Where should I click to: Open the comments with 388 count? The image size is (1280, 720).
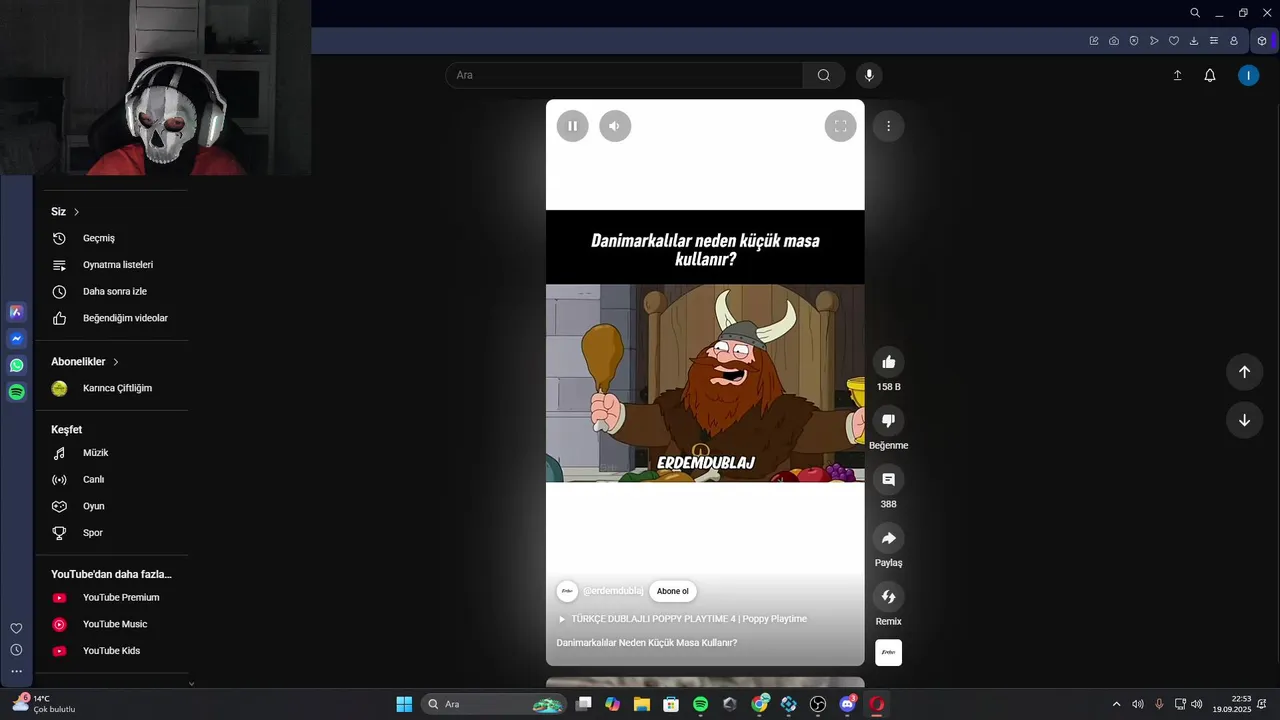pos(888,480)
